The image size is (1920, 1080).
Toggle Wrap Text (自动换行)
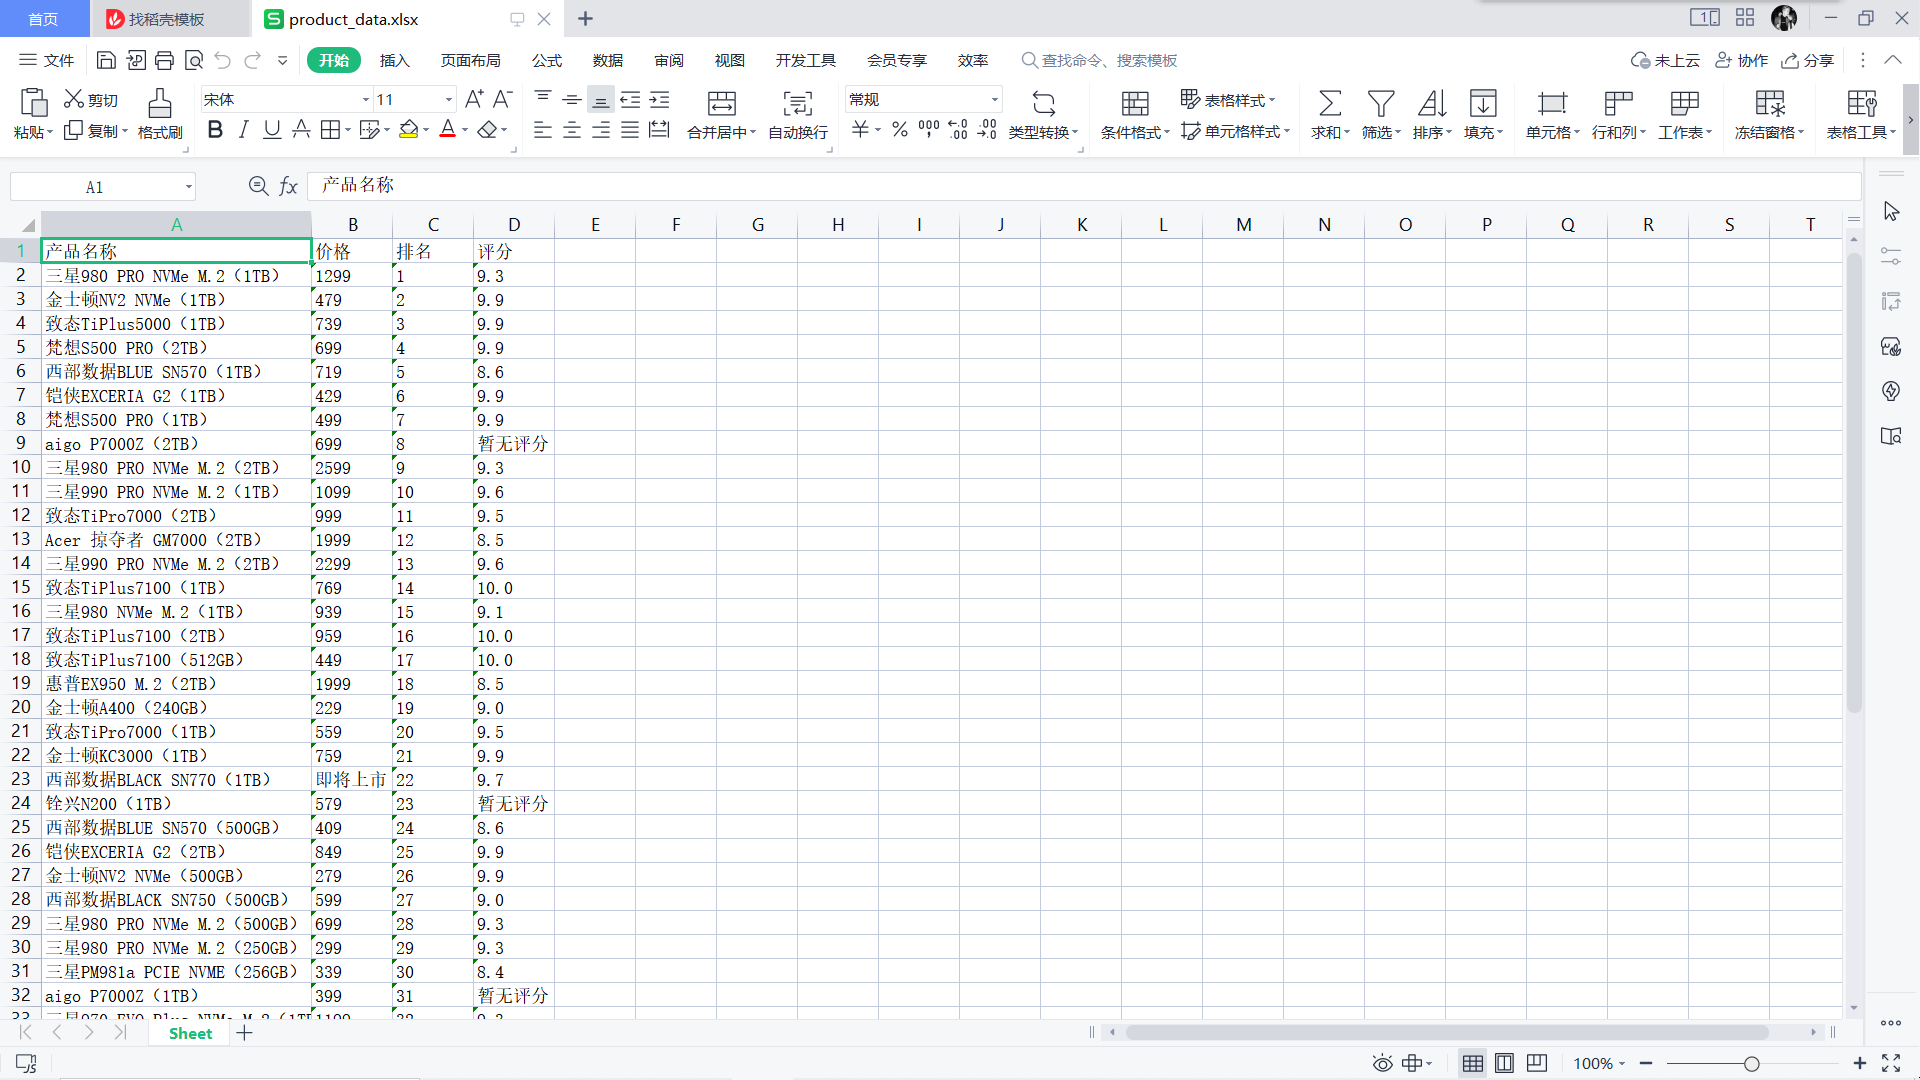(797, 103)
